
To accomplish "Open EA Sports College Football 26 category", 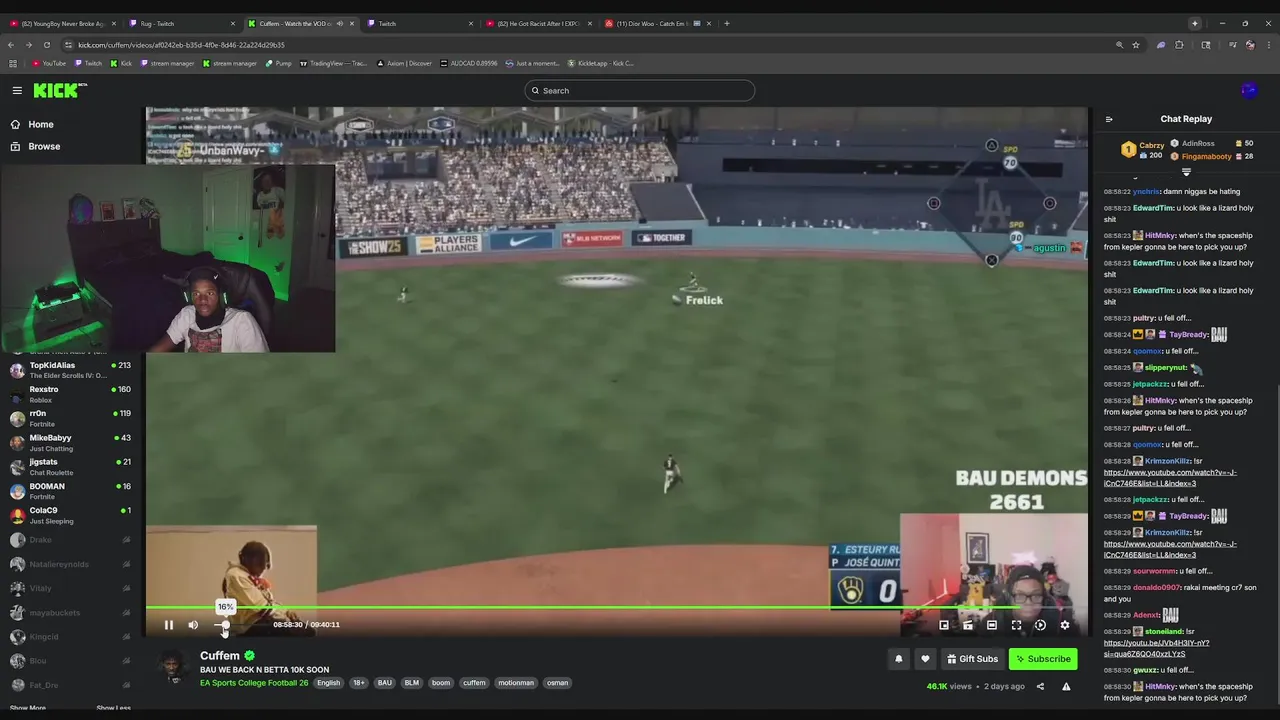I will (x=254, y=683).
